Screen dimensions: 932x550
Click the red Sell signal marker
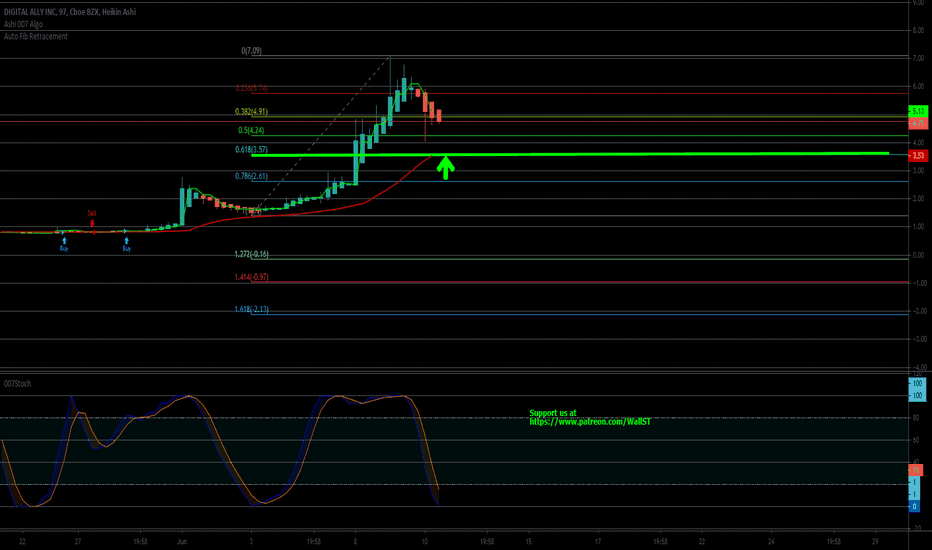[x=92, y=219]
